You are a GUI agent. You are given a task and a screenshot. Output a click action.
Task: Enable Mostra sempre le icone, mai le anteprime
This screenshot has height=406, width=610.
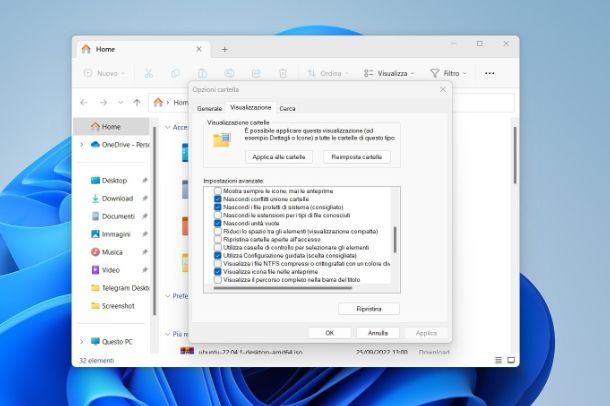pyautogui.click(x=218, y=191)
